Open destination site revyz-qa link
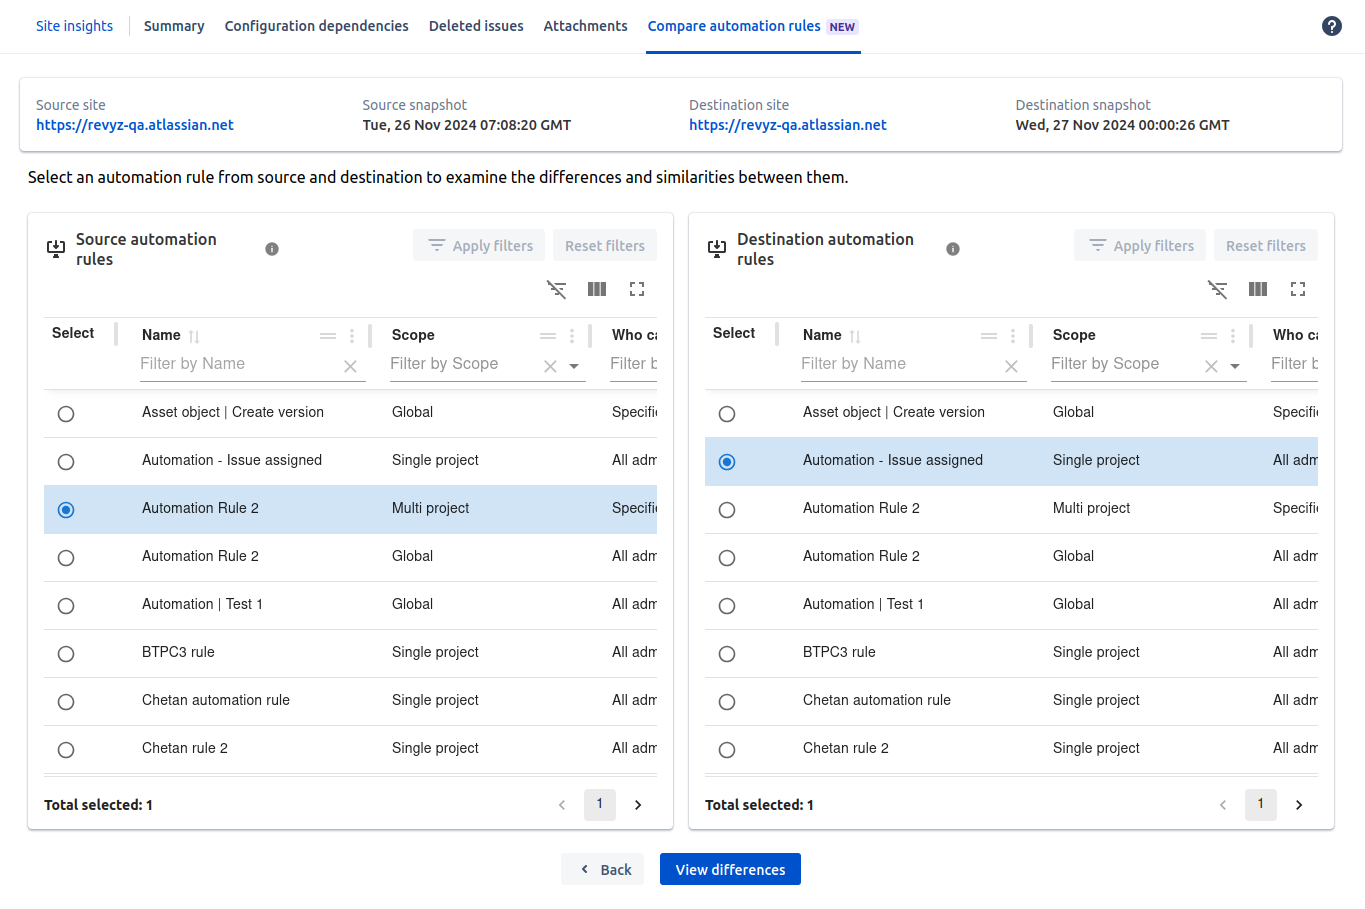 (x=788, y=125)
